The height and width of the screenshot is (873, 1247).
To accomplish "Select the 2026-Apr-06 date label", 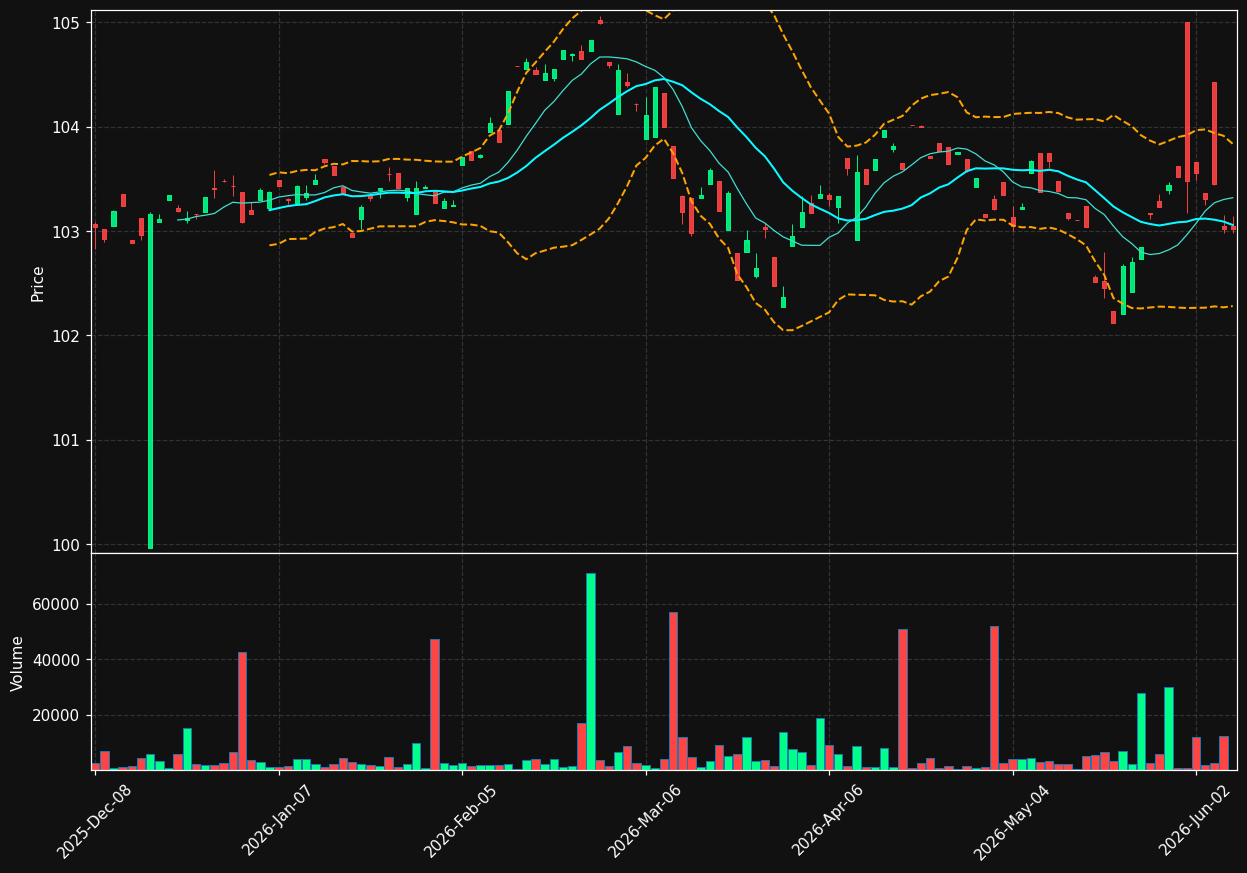I will [x=829, y=820].
